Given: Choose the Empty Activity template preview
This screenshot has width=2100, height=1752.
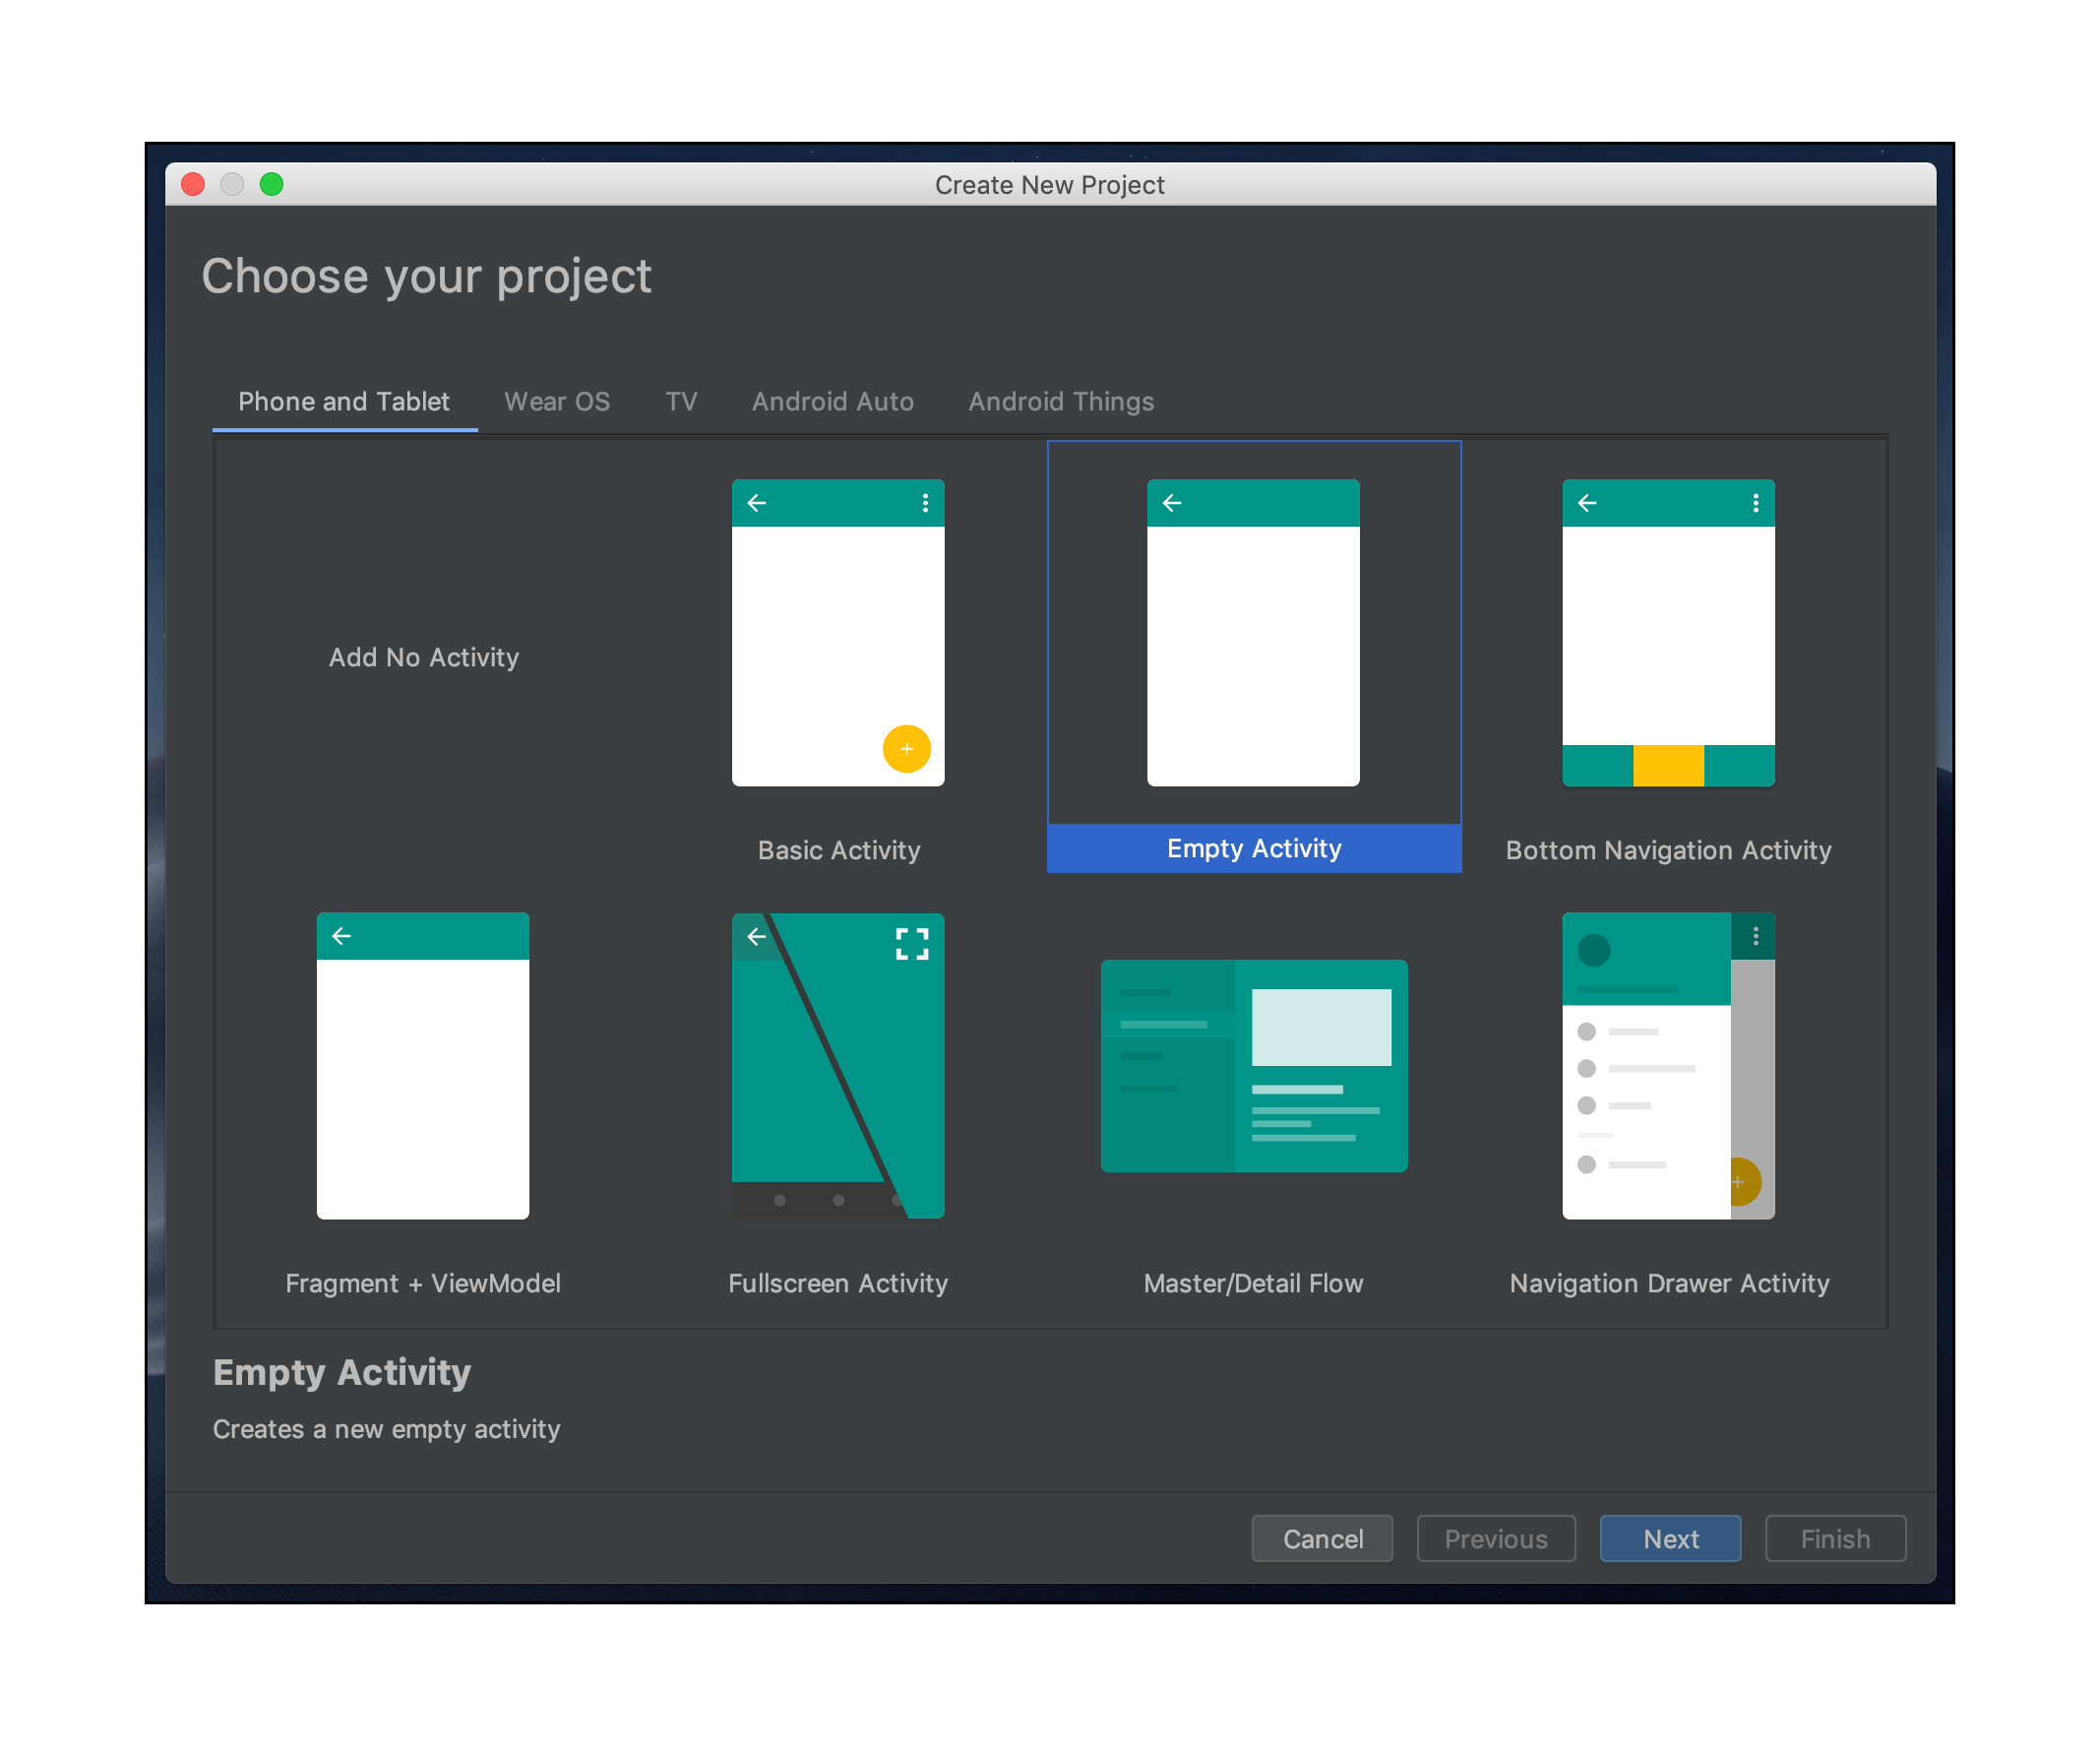Looking at the screenshot, I should 1253,632.
